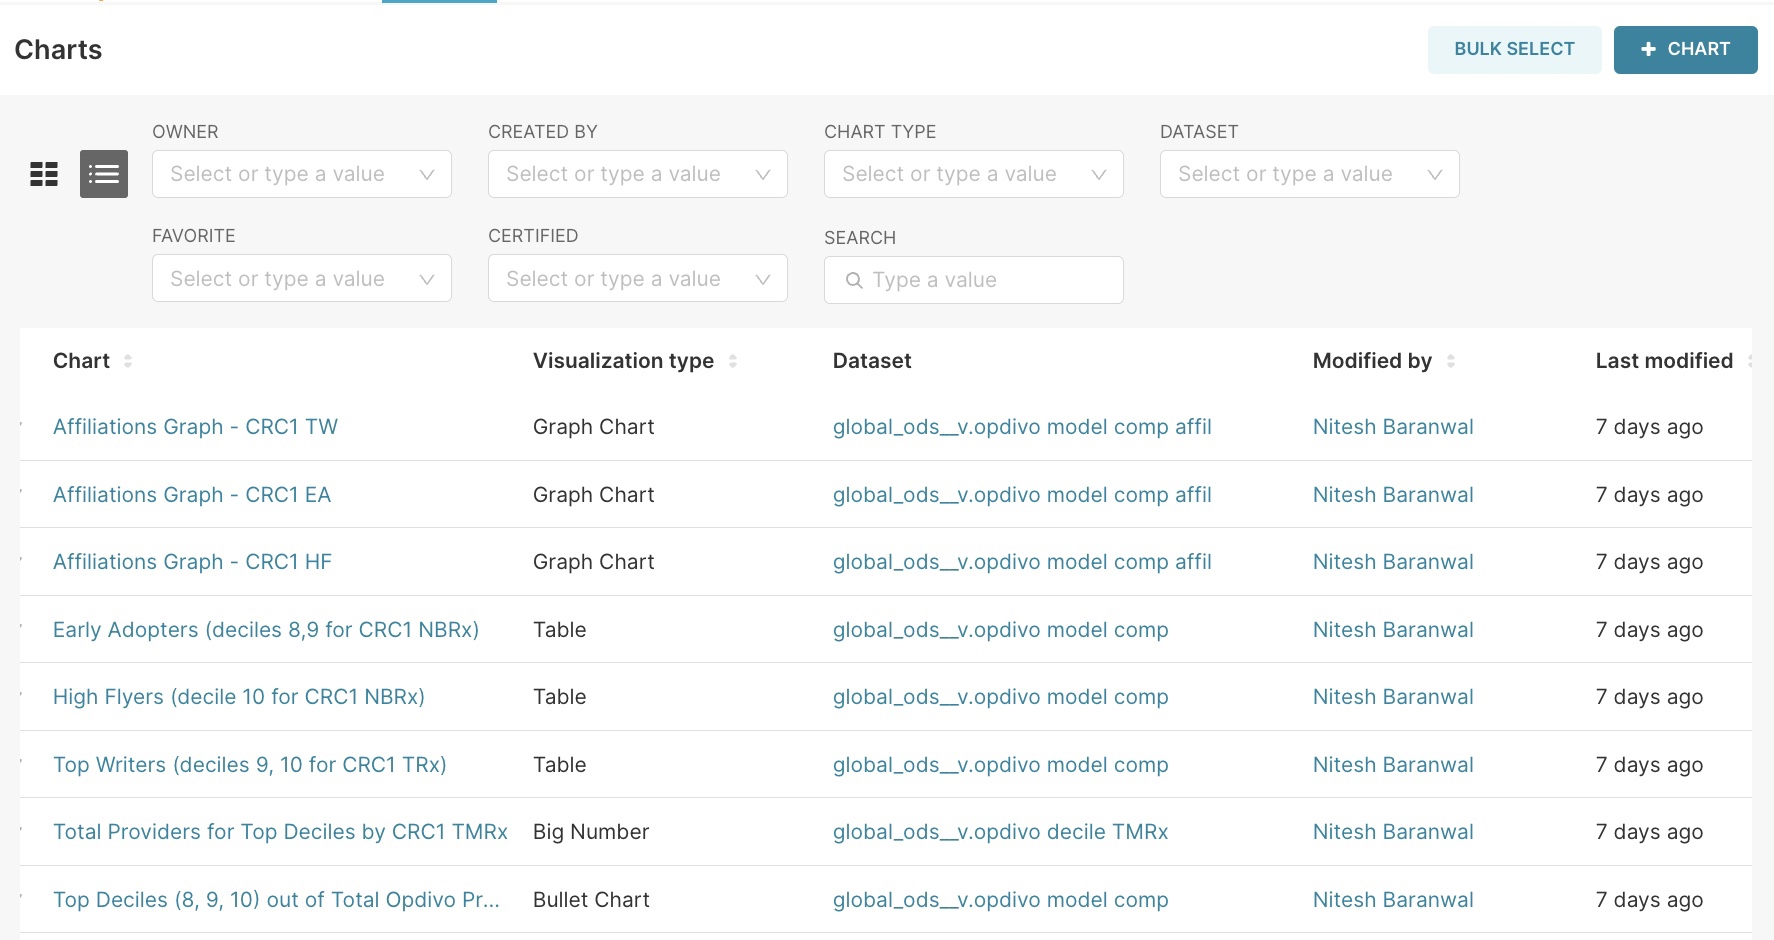Open the Early Adopters chart link

[266, 630]
